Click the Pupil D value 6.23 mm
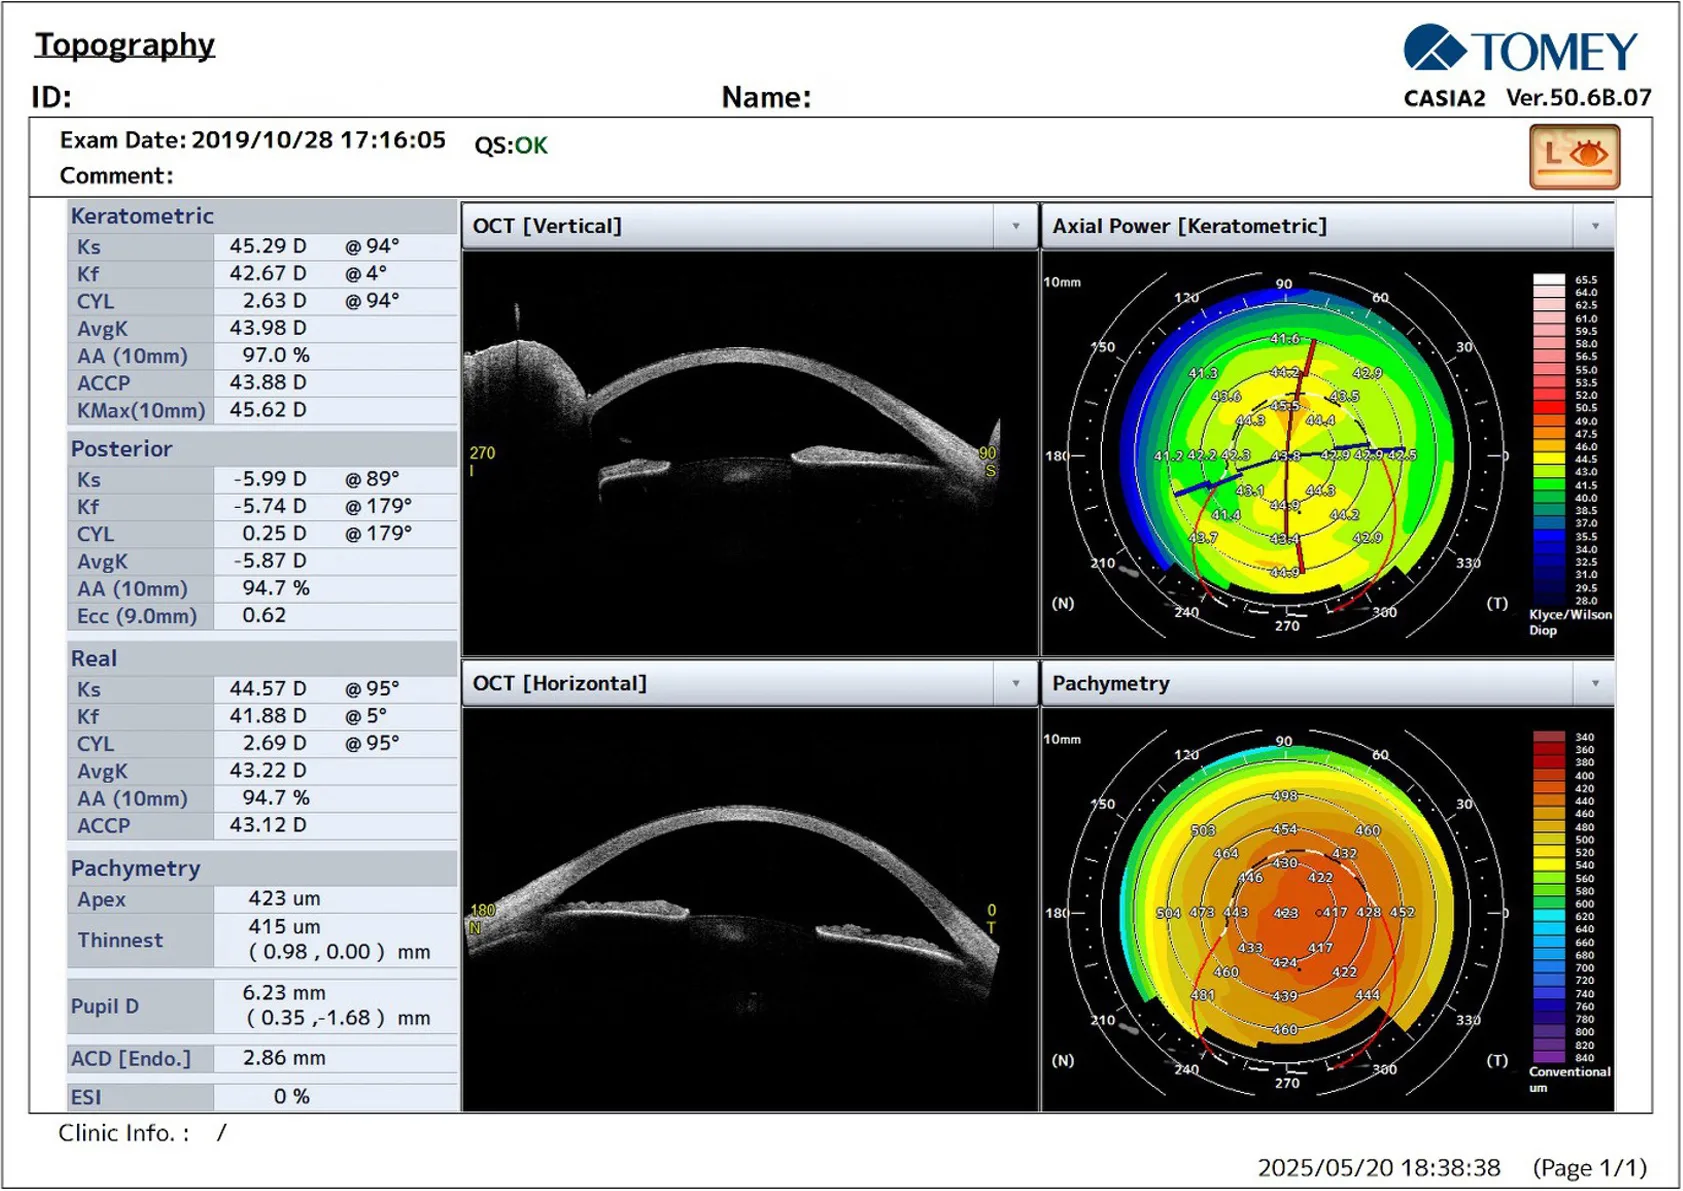Screen dimensions: 1683x1191 tap(285, 993)
